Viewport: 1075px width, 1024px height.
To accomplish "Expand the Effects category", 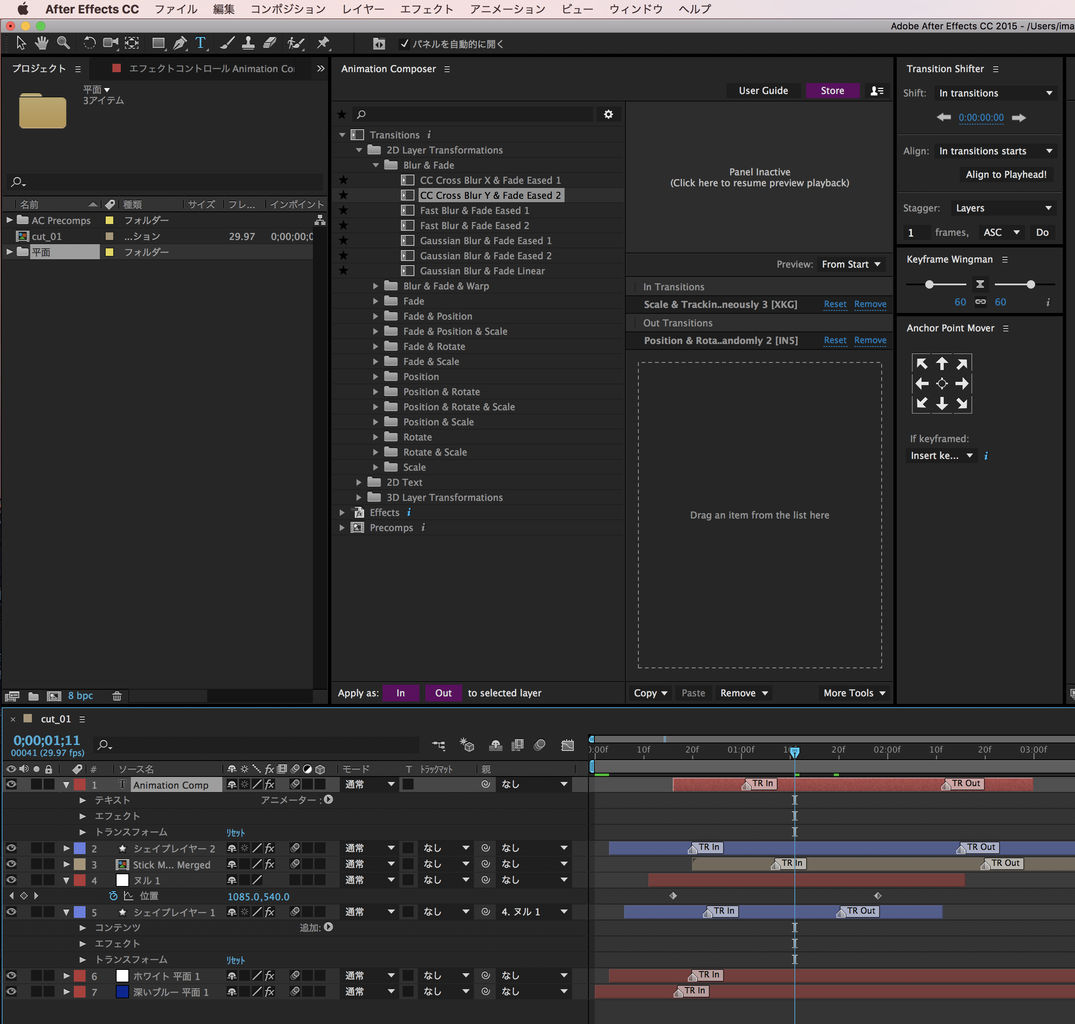I will click(x=342, y=513).
